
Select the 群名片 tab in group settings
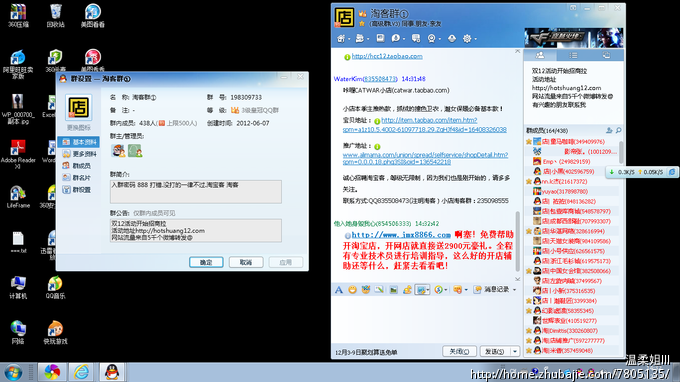pyautogui.click(x=78, y=178)
